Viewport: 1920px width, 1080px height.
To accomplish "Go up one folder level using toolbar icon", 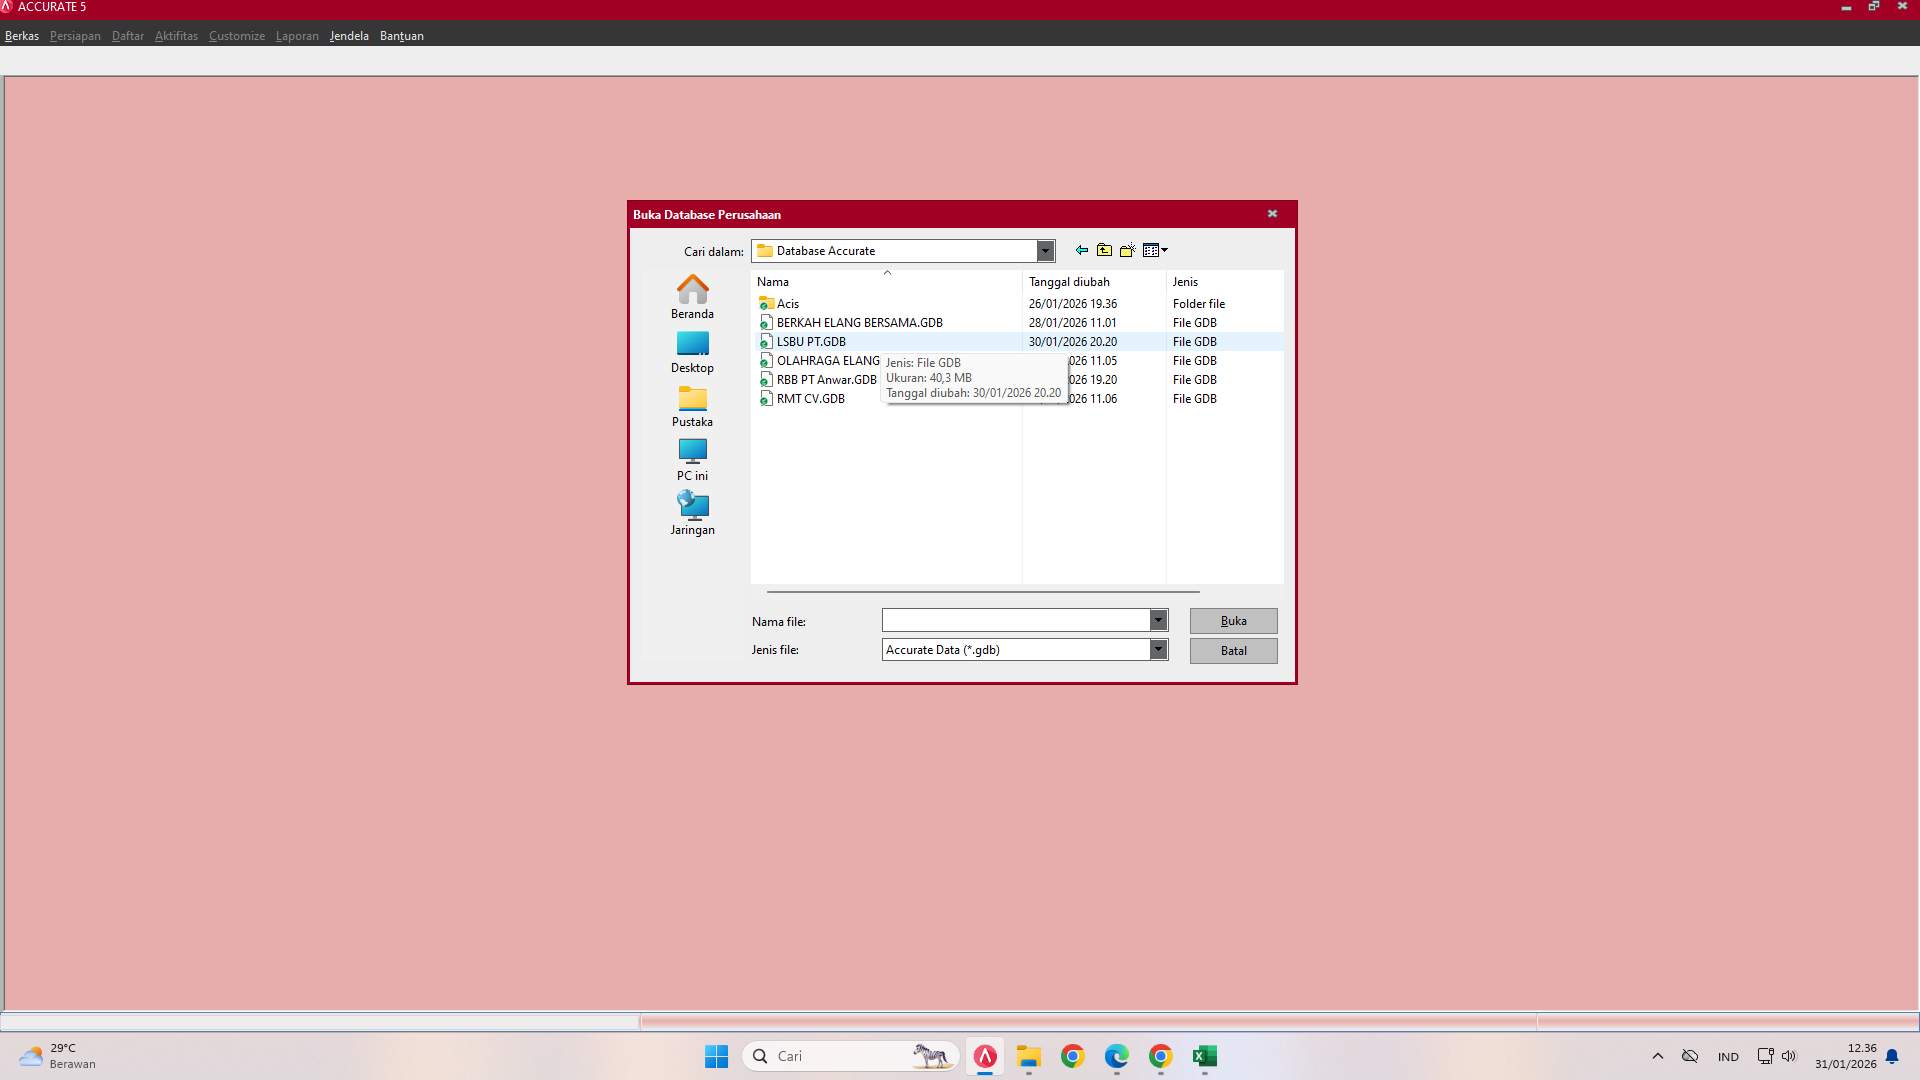I will (x=1104, y=250).
